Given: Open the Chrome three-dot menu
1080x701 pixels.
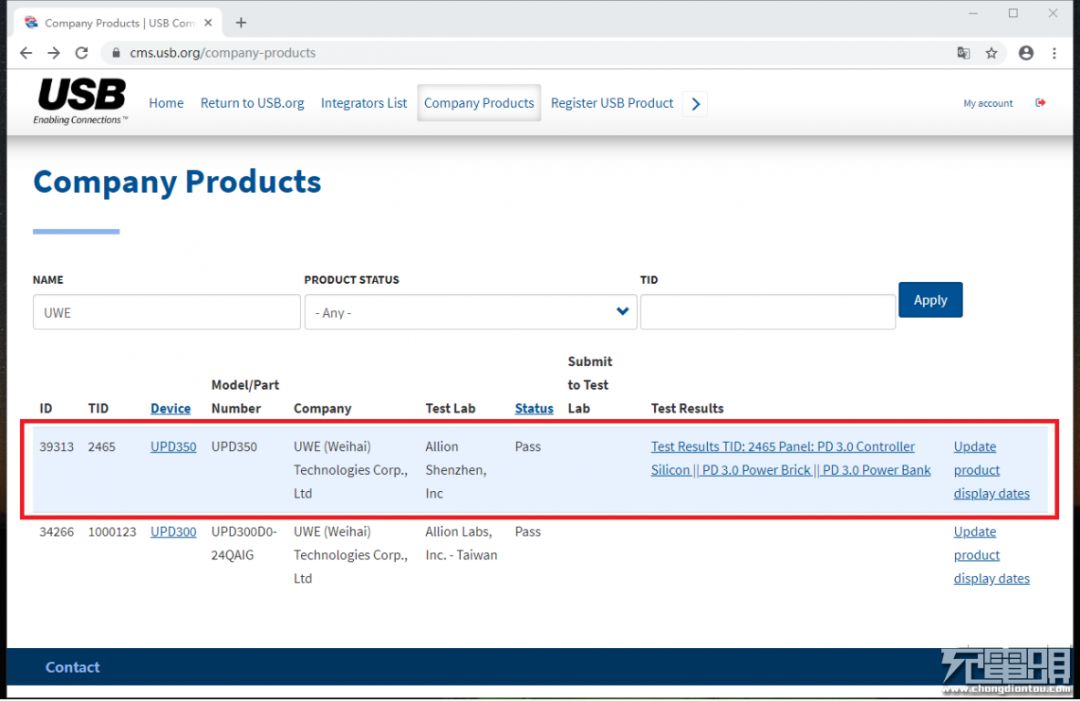Looking at the screenshot, I should (1054, 53).
